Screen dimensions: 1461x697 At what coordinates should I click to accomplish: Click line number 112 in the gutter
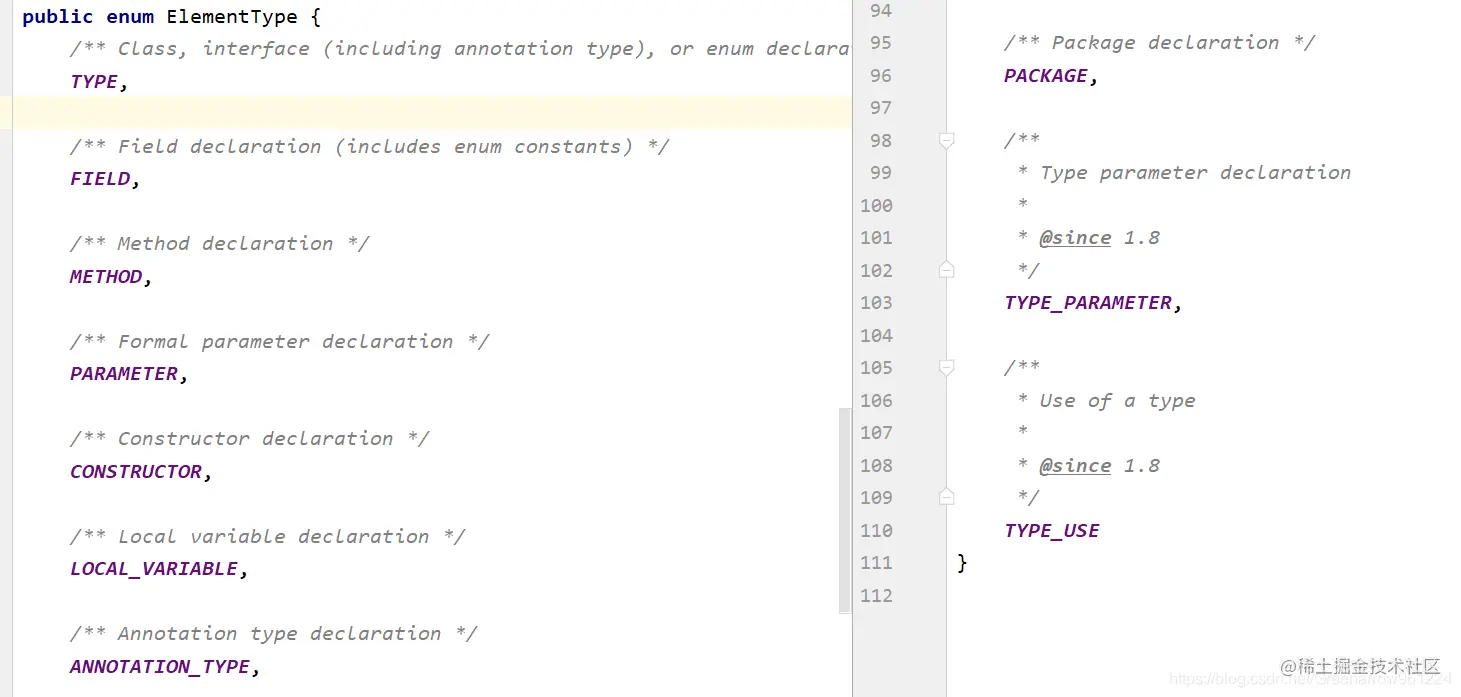[x=876, y=596]
